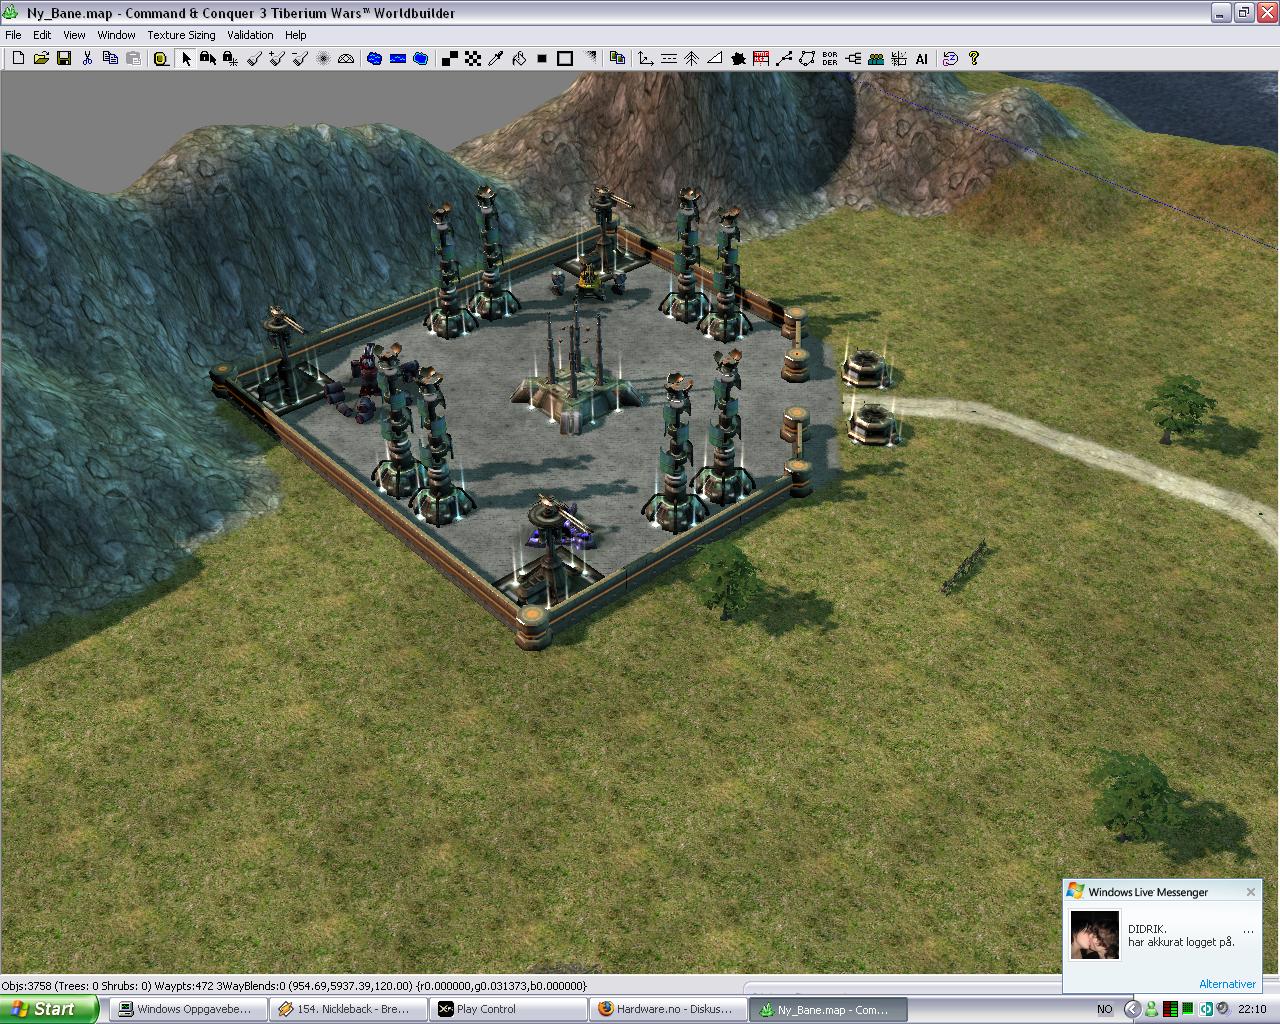Select the yellow measuring tape tool
This screenshot has height=1024, width=1280.
(160, 59)
